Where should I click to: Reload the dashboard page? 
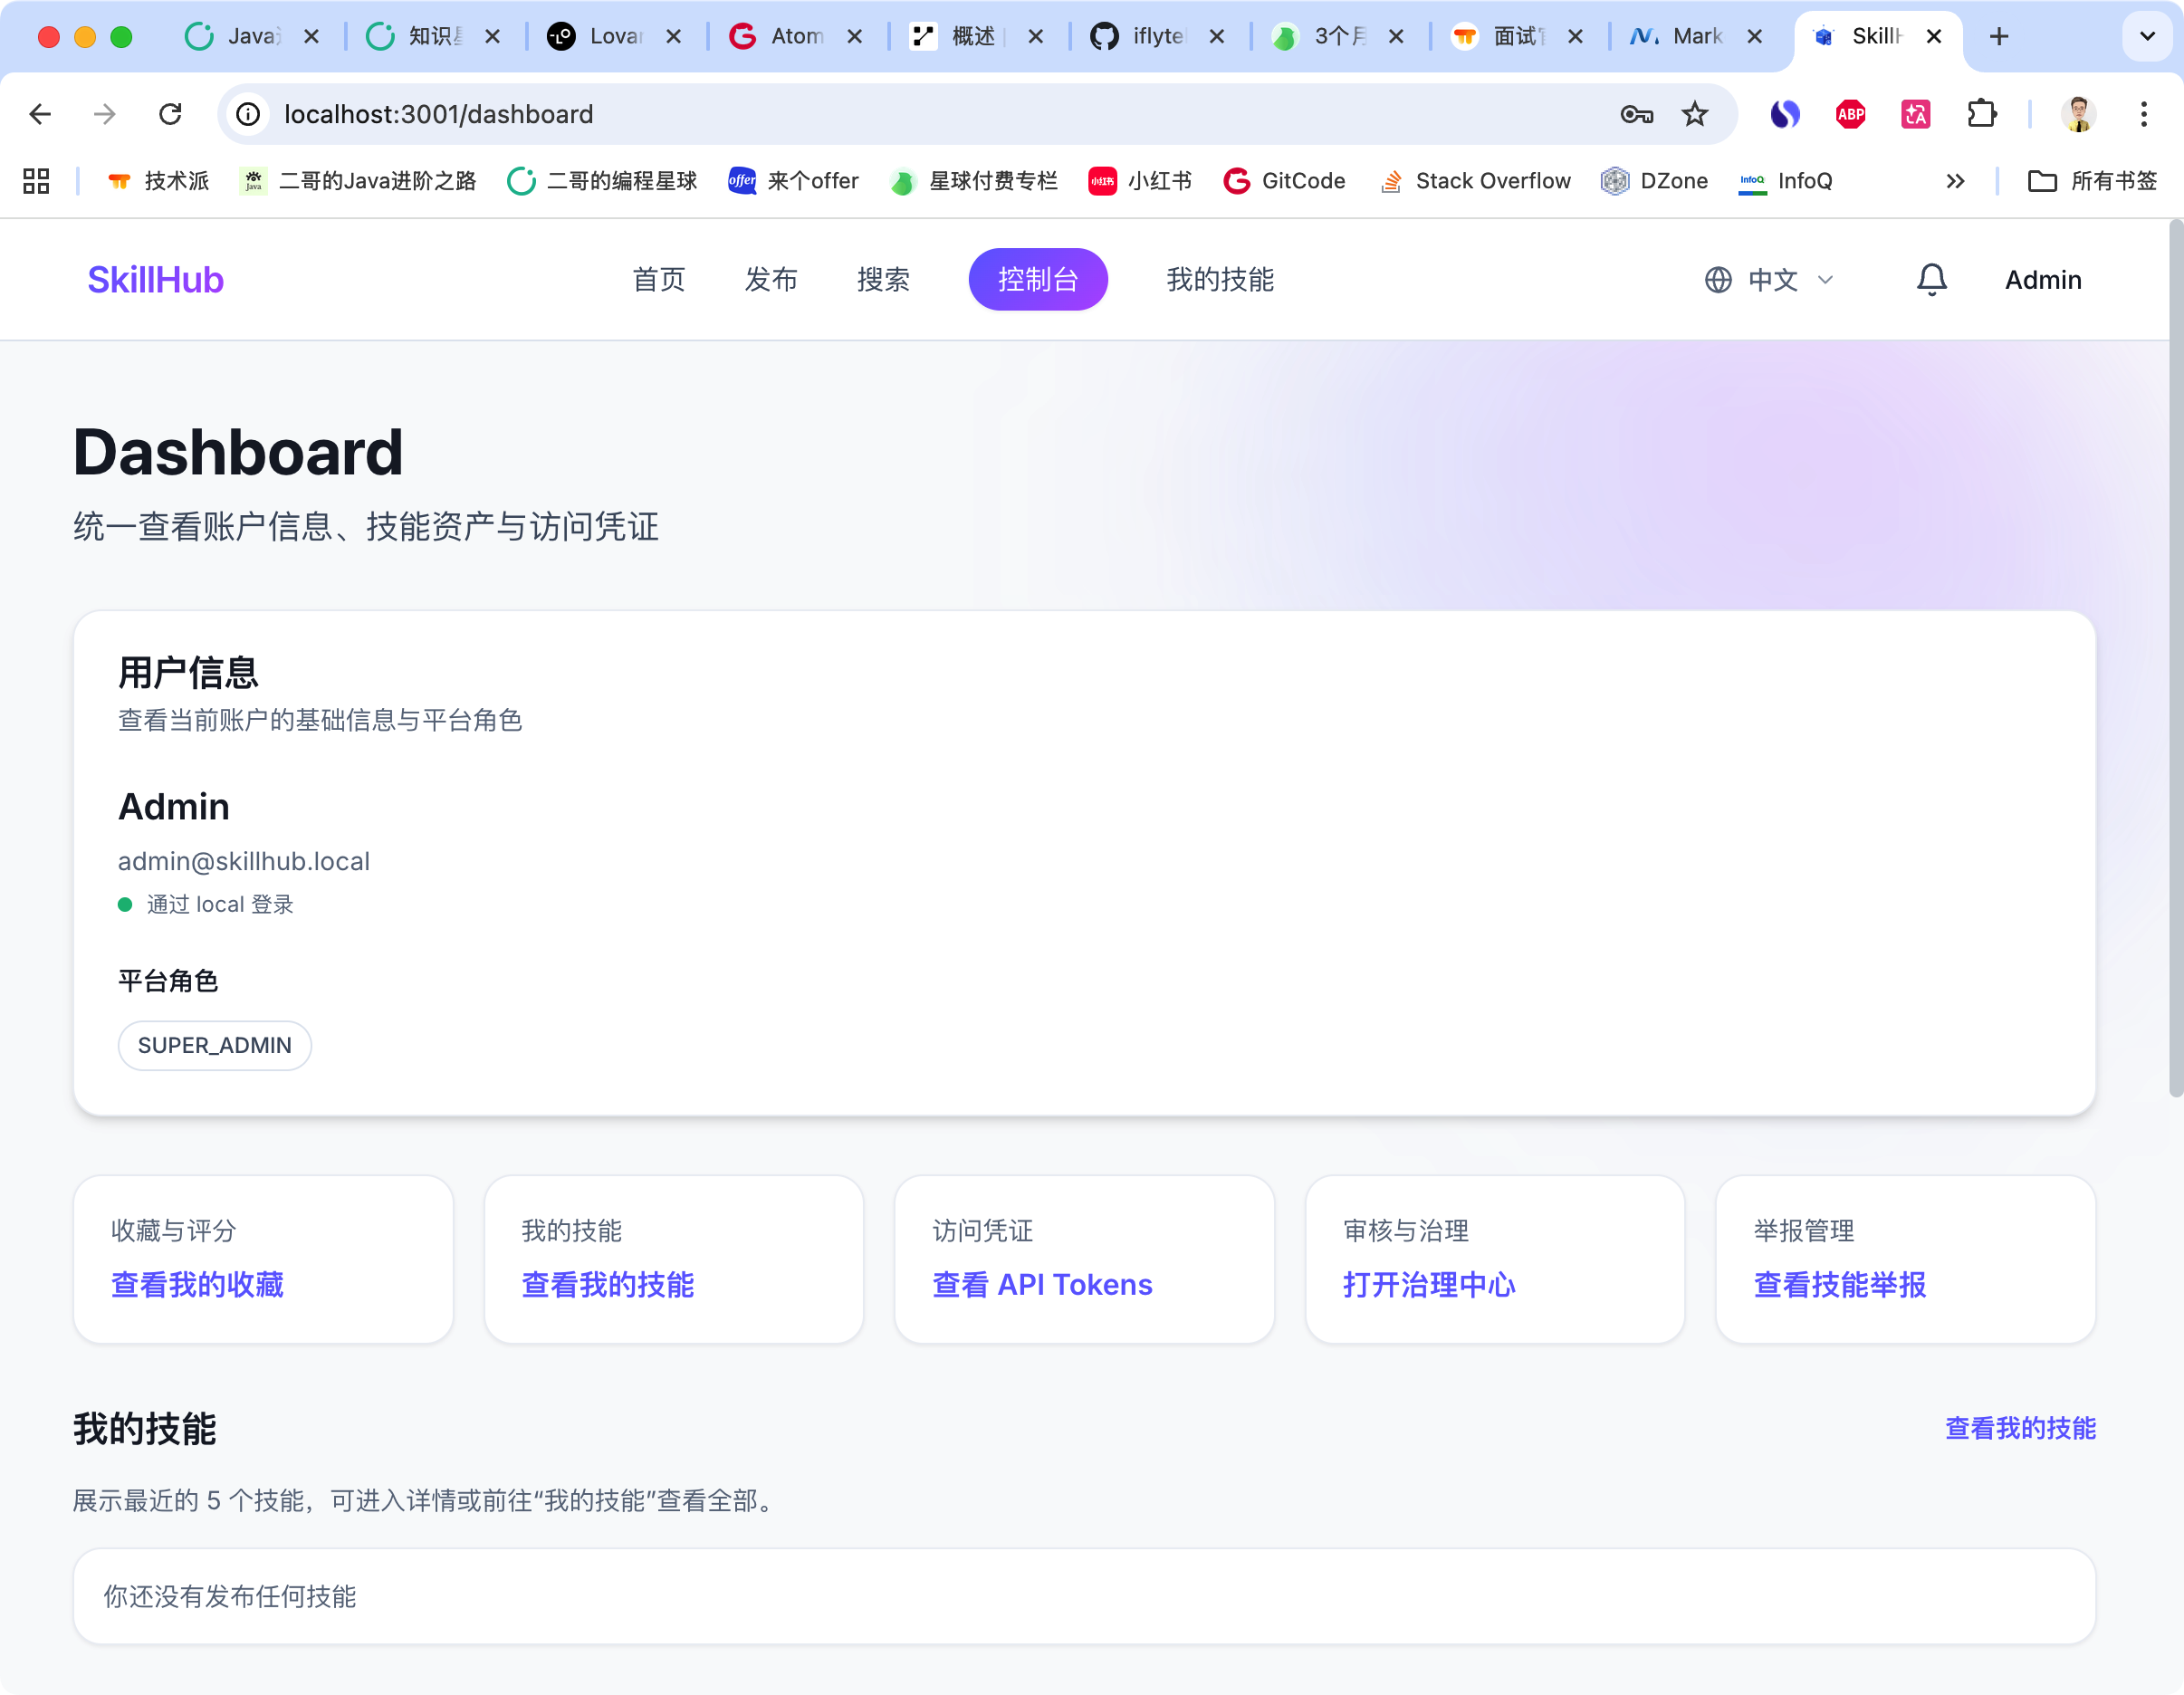coord(171,115)
